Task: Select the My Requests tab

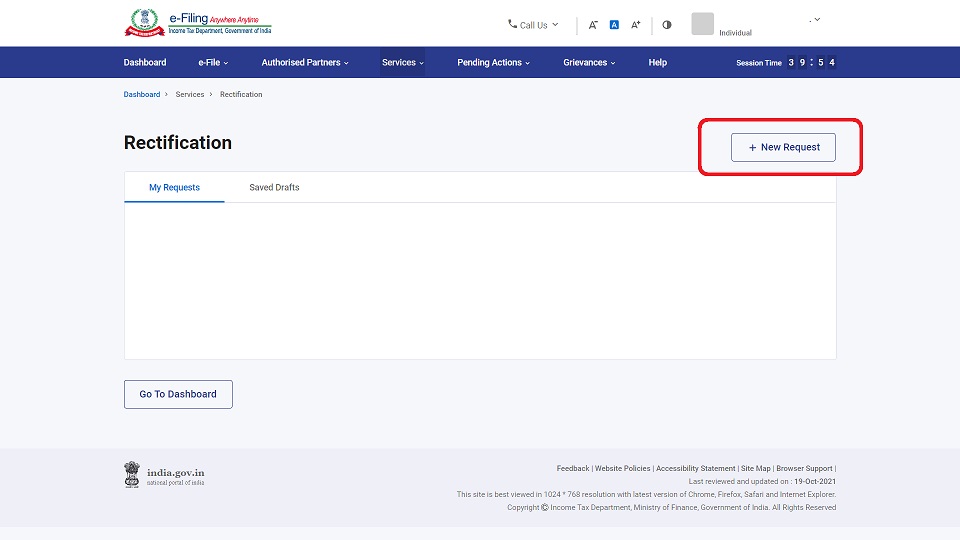Action: coord(174,187)
